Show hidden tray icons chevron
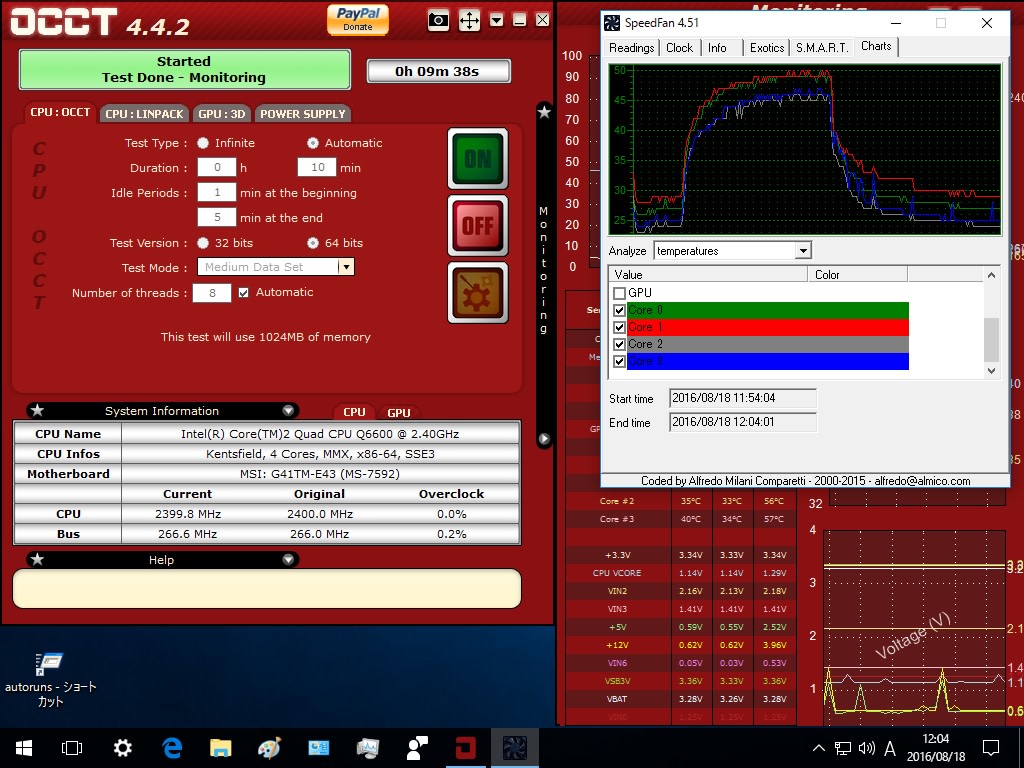 [818, 748]
